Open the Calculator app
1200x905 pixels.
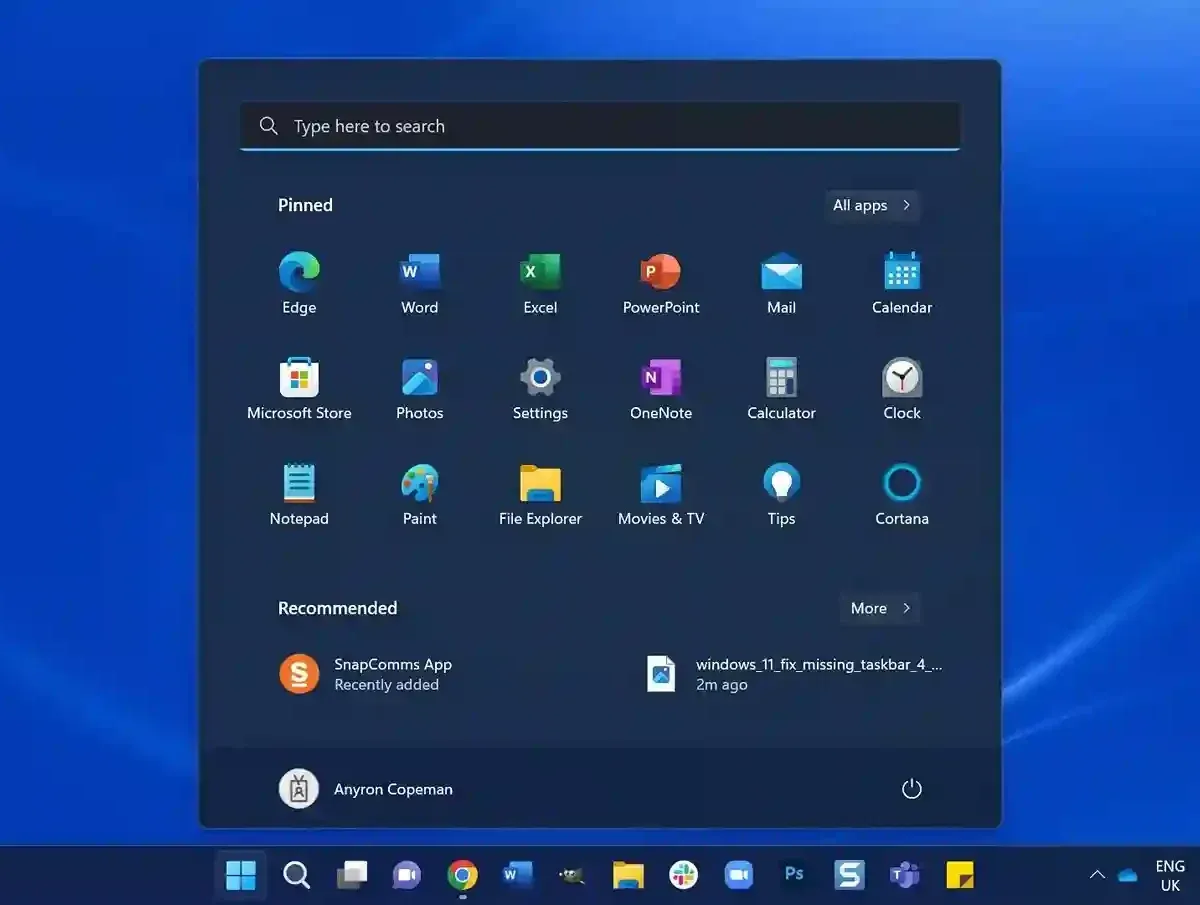coord(781,389)
